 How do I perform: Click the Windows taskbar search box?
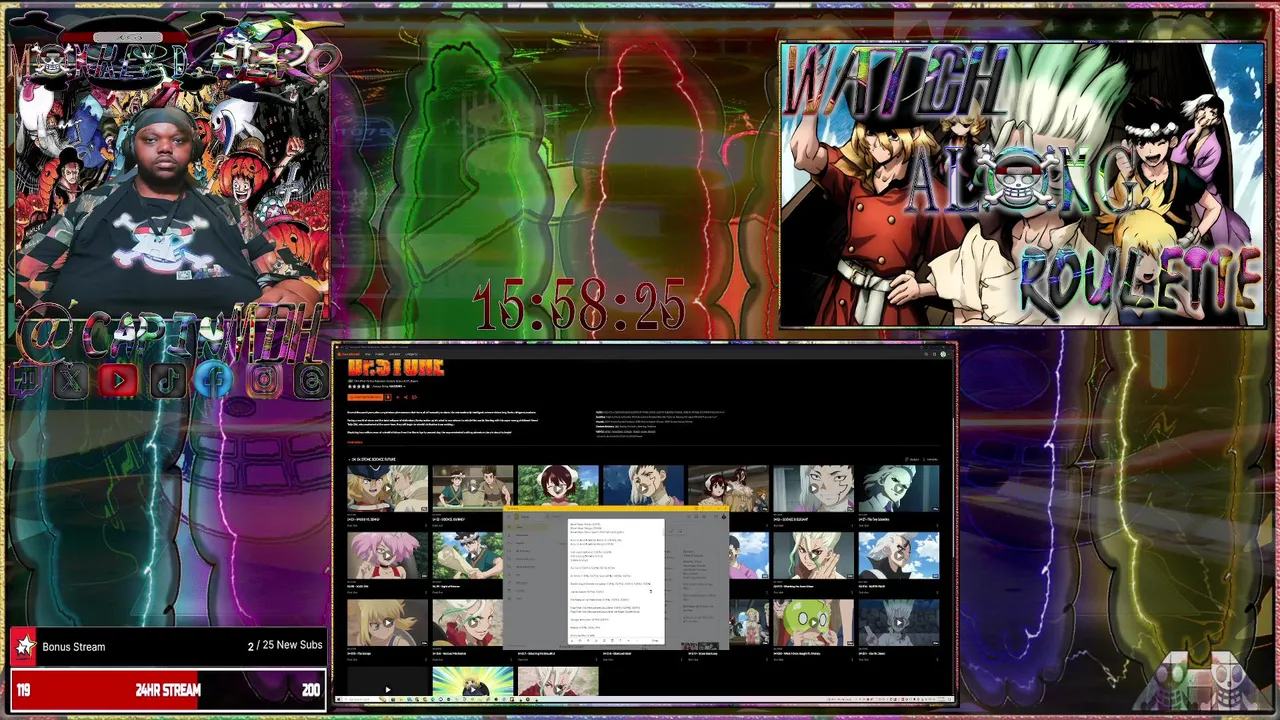click(x=363, y=698)
